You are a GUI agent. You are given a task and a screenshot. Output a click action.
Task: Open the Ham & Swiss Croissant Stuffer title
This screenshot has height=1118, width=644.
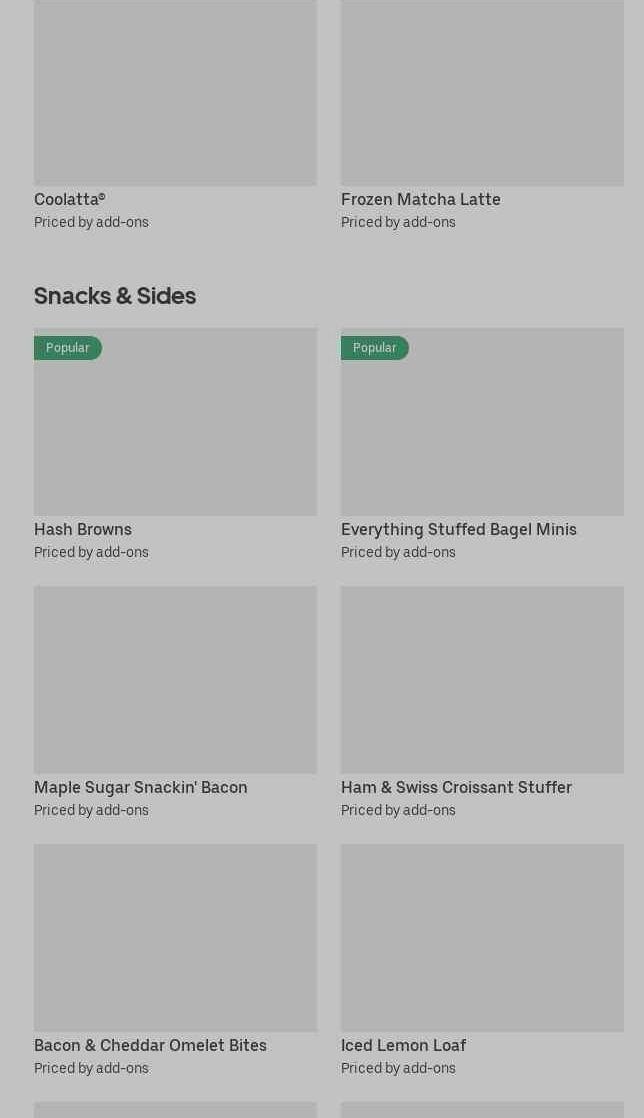tap(456, 787)
